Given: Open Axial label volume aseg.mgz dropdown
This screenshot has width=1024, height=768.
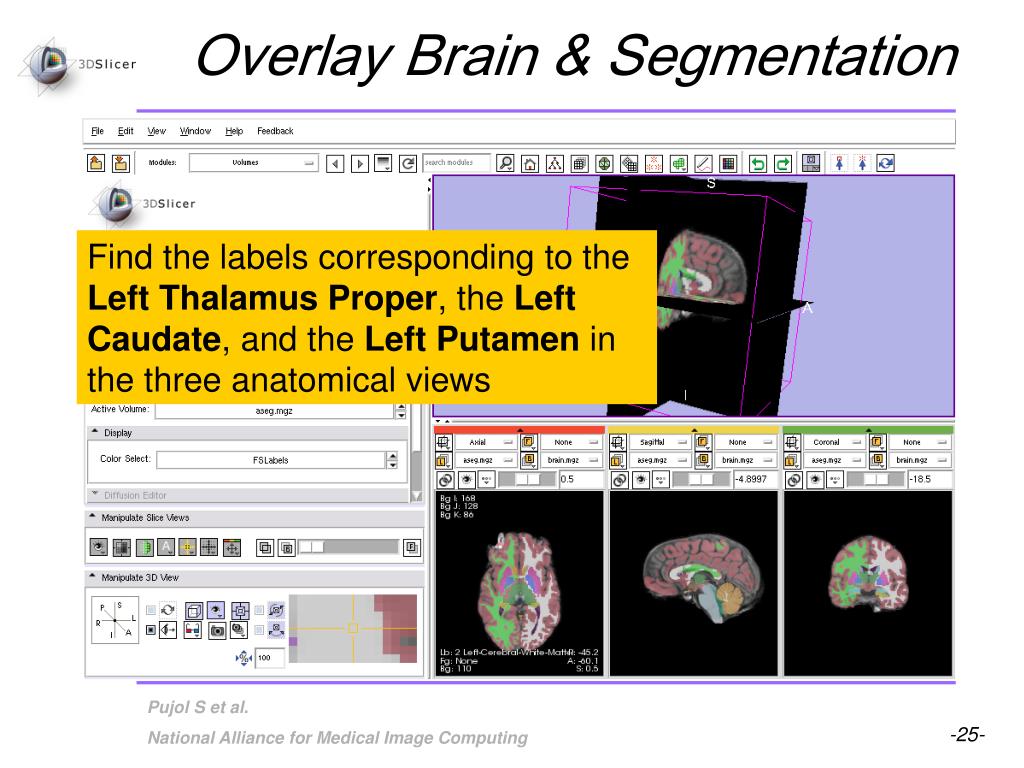Looking at the screenshot, I should pos(485,460).
